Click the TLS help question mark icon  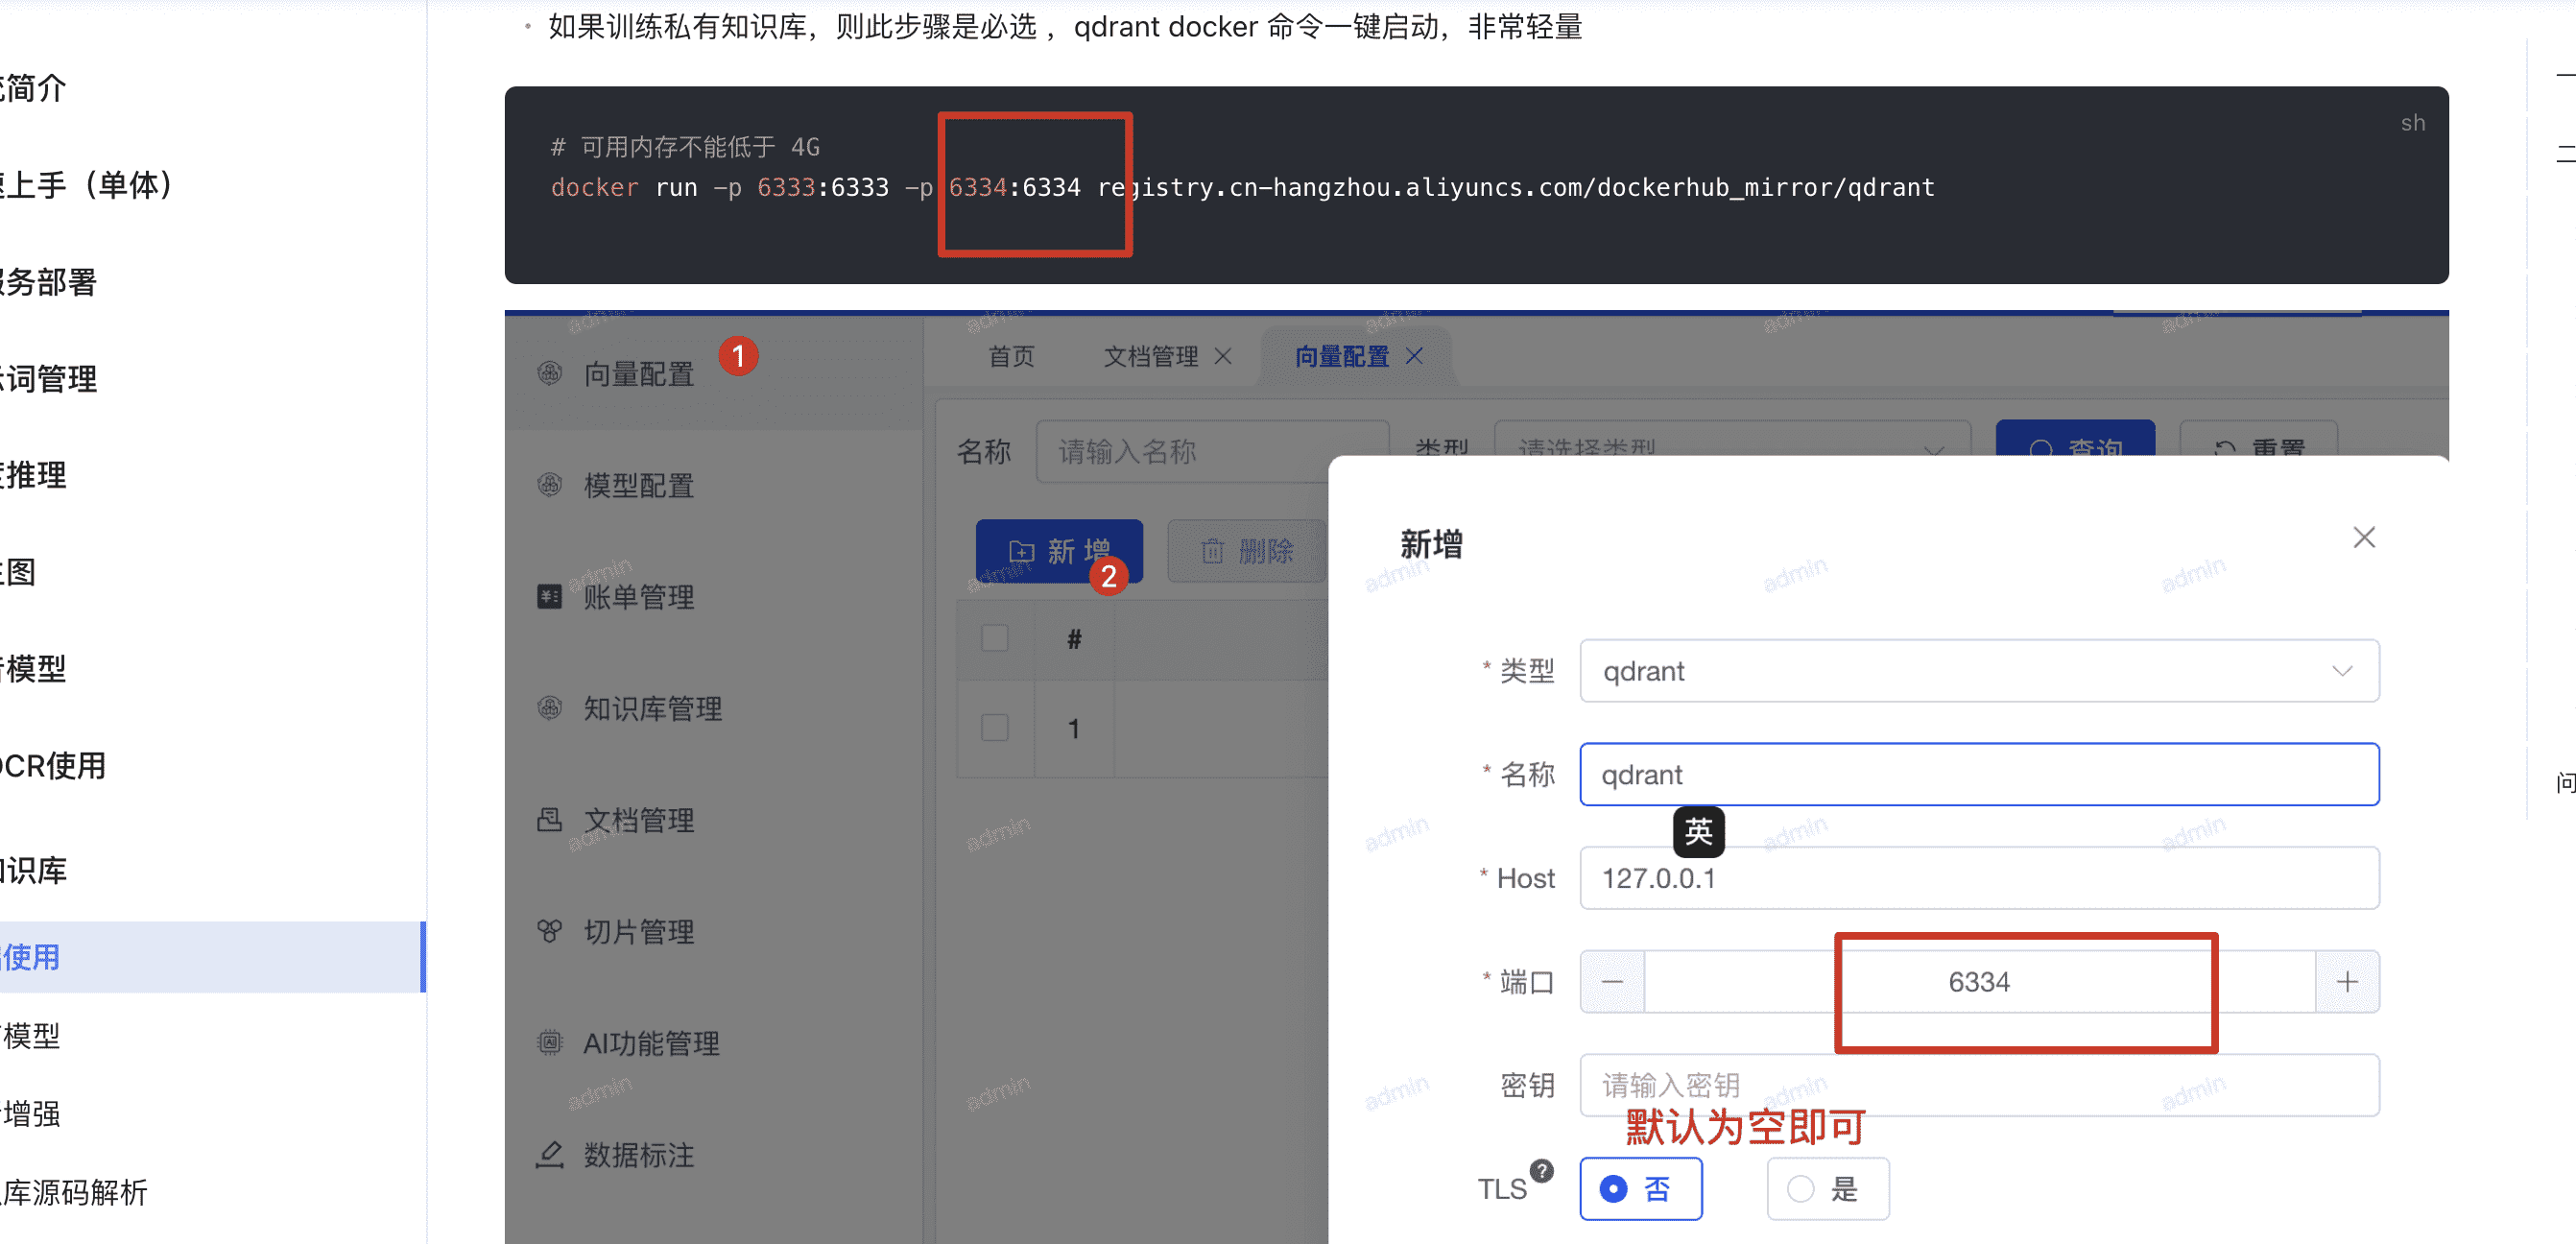point(1541,1170)
